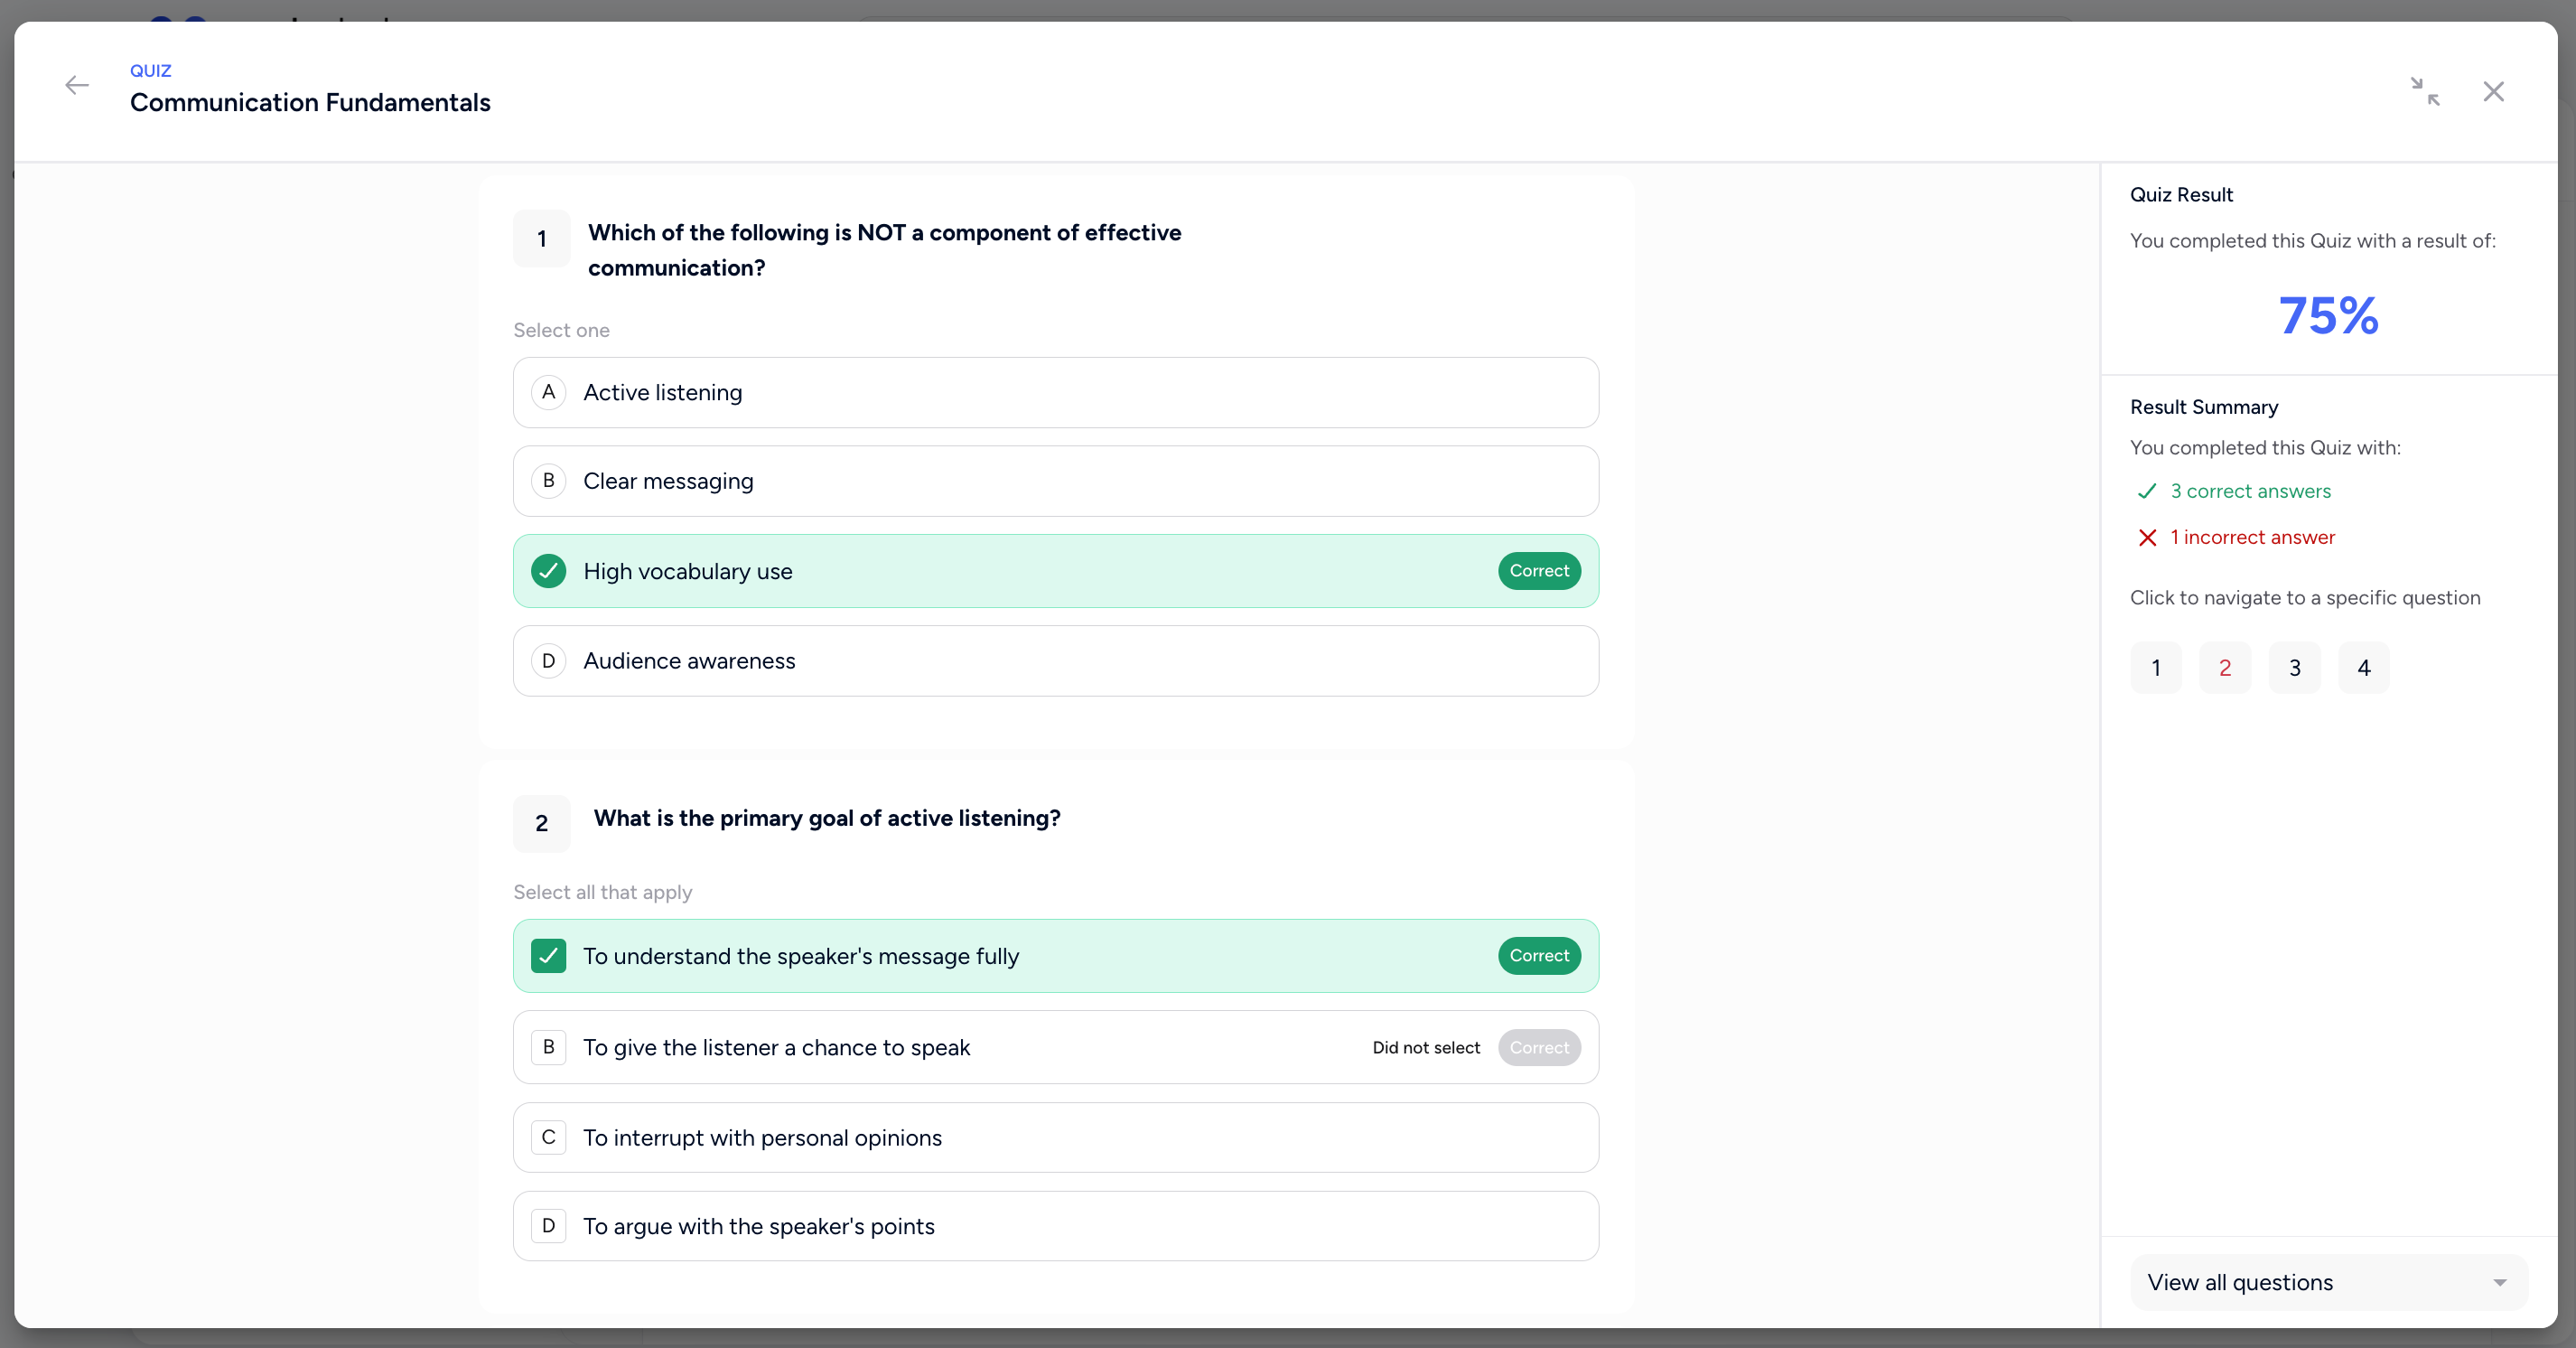This screenshot has height=1348, width=2576.
Task: Click the View all questions dropdown arrow
Action: click(2500, 1281)
